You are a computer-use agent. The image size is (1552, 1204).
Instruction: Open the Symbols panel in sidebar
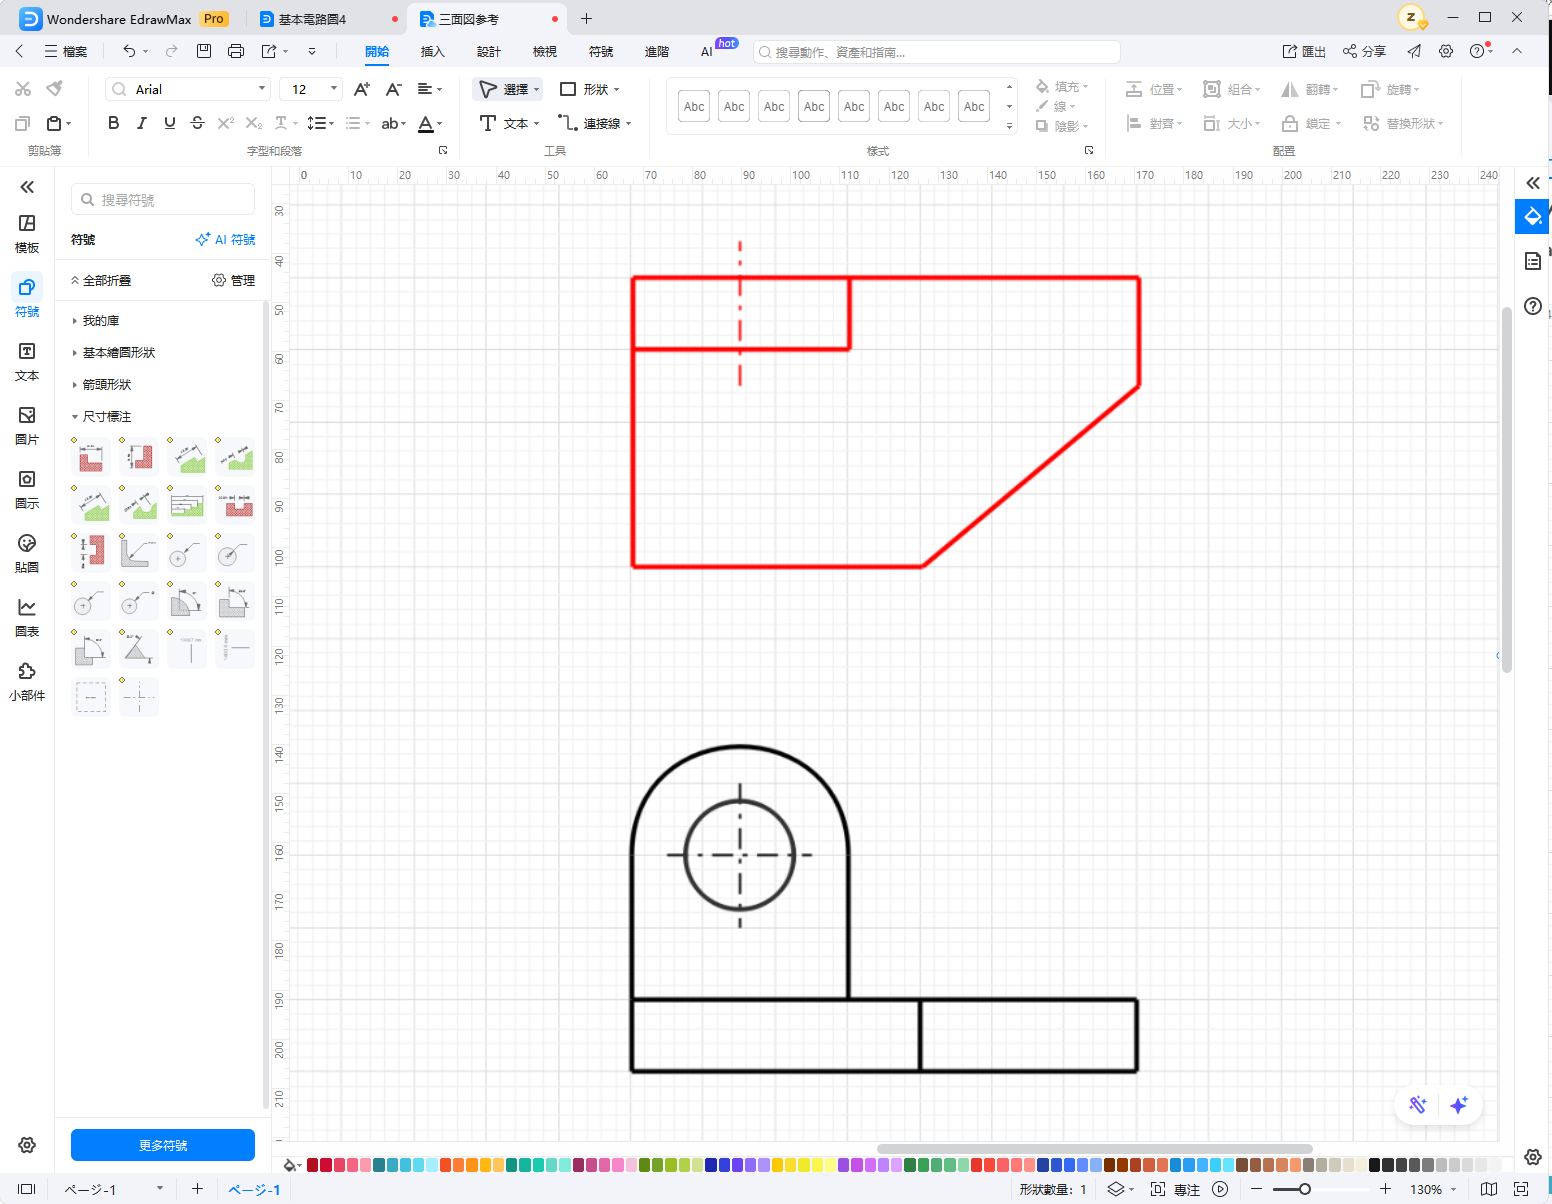(x=27, y=296)
